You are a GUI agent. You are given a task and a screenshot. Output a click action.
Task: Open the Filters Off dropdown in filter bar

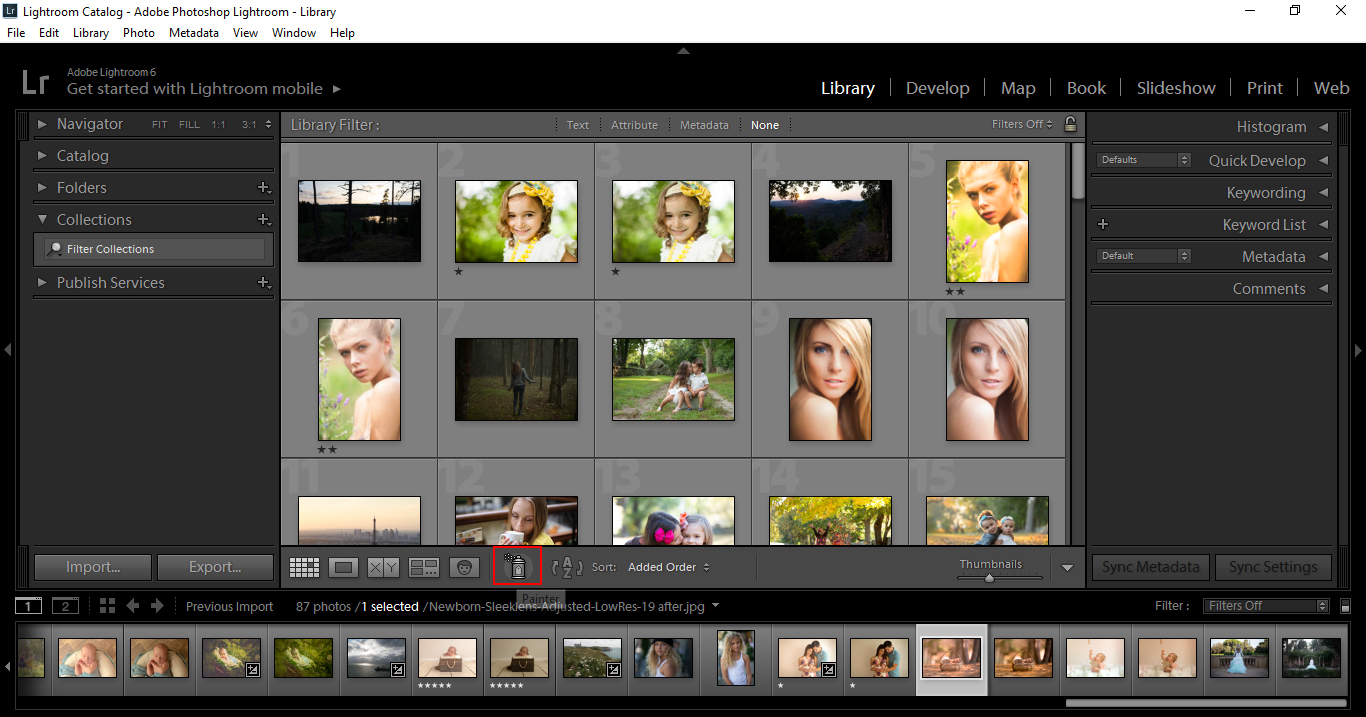coord(1023,125)
